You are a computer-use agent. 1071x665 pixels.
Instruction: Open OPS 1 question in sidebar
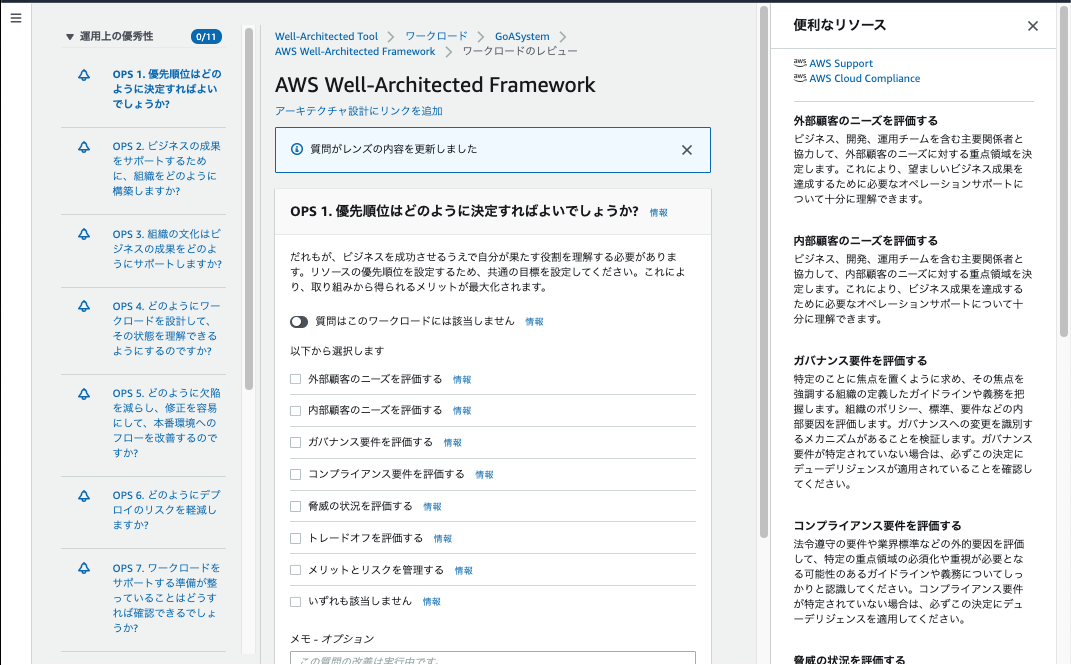(x=167, y=89)
